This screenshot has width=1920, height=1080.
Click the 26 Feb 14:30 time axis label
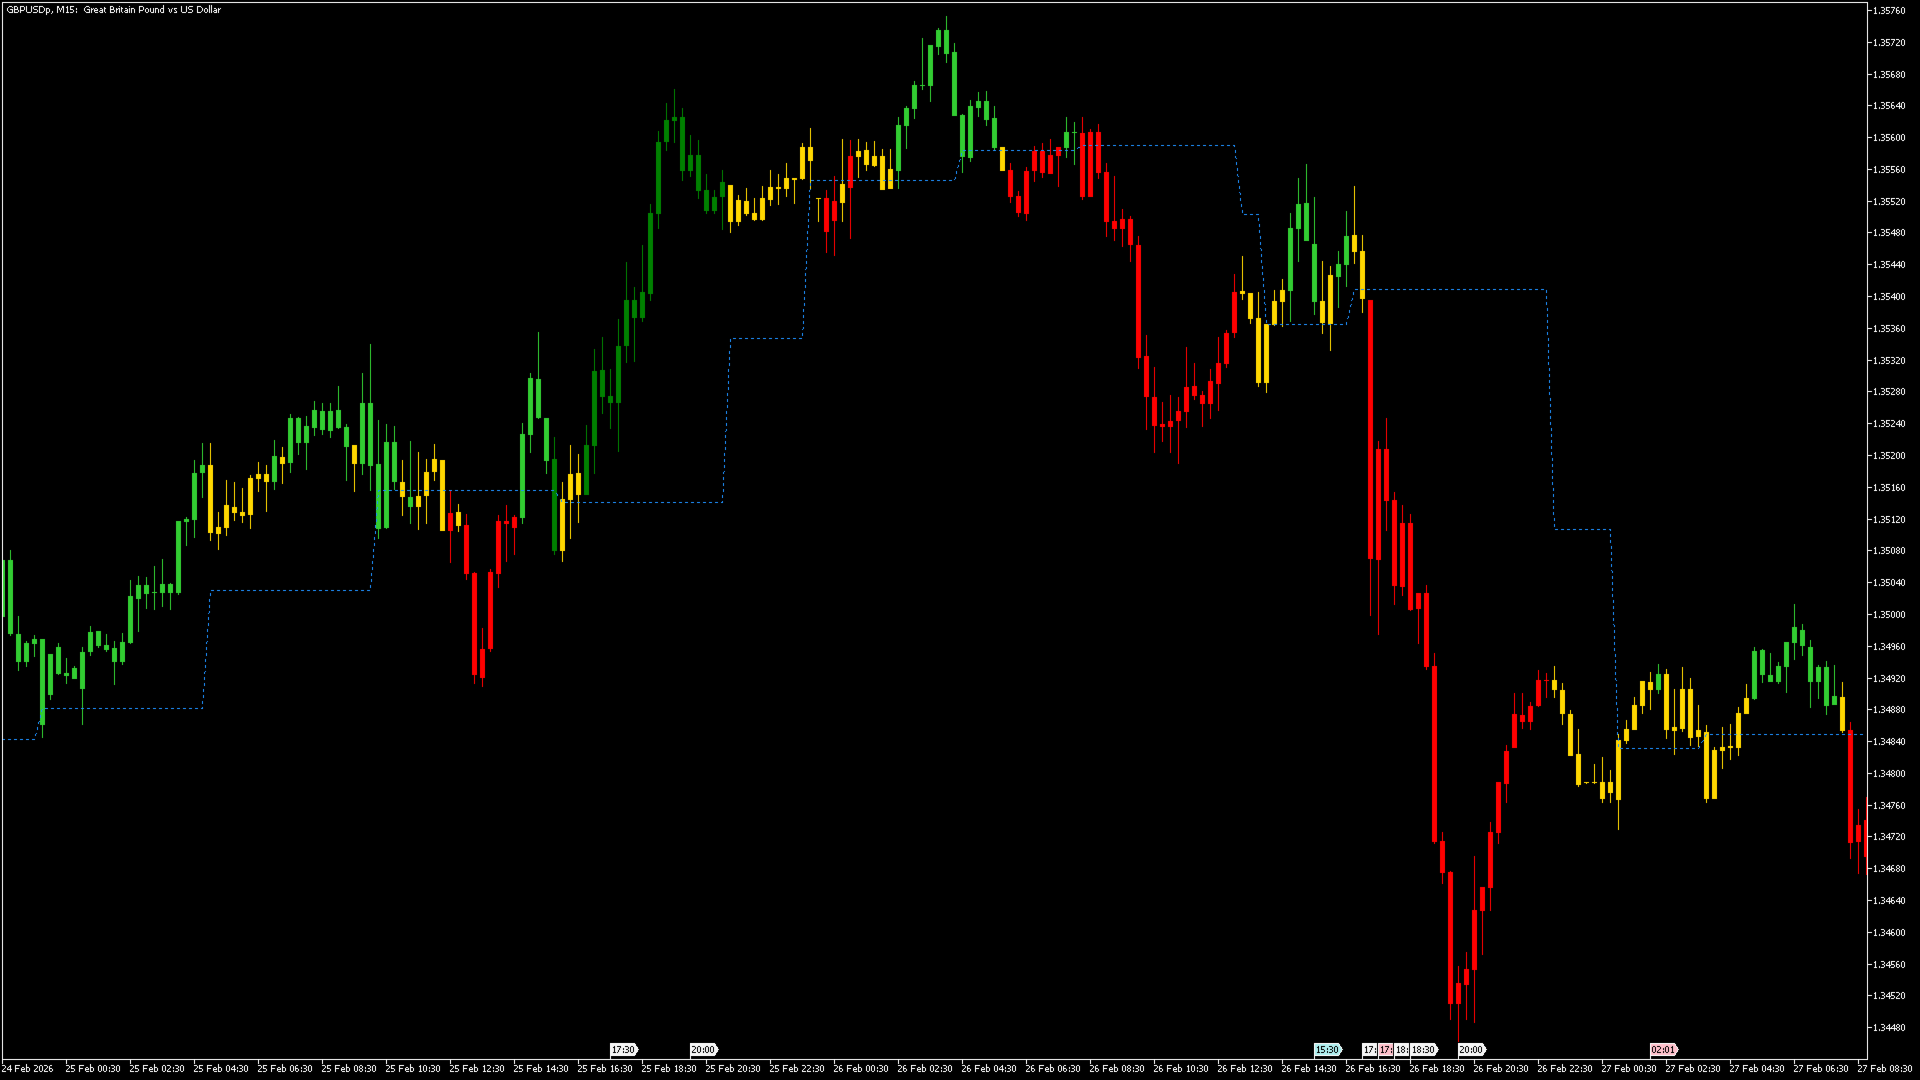[1309, 1069]
